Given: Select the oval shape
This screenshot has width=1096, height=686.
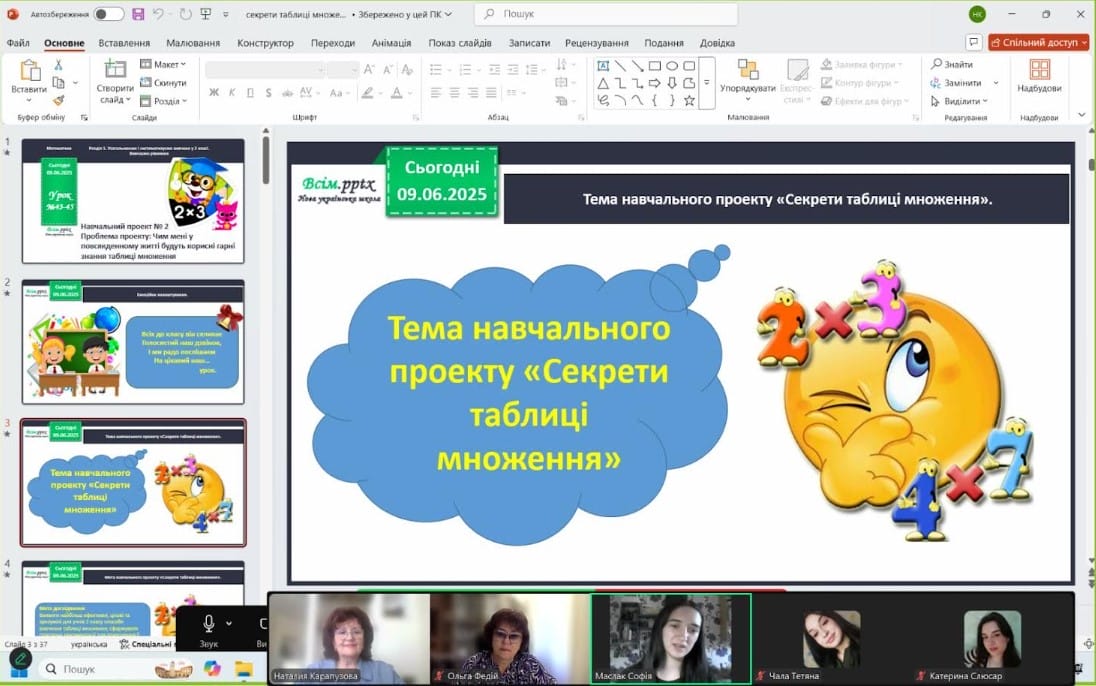Looking at the screenshot, I should (672, 66).
